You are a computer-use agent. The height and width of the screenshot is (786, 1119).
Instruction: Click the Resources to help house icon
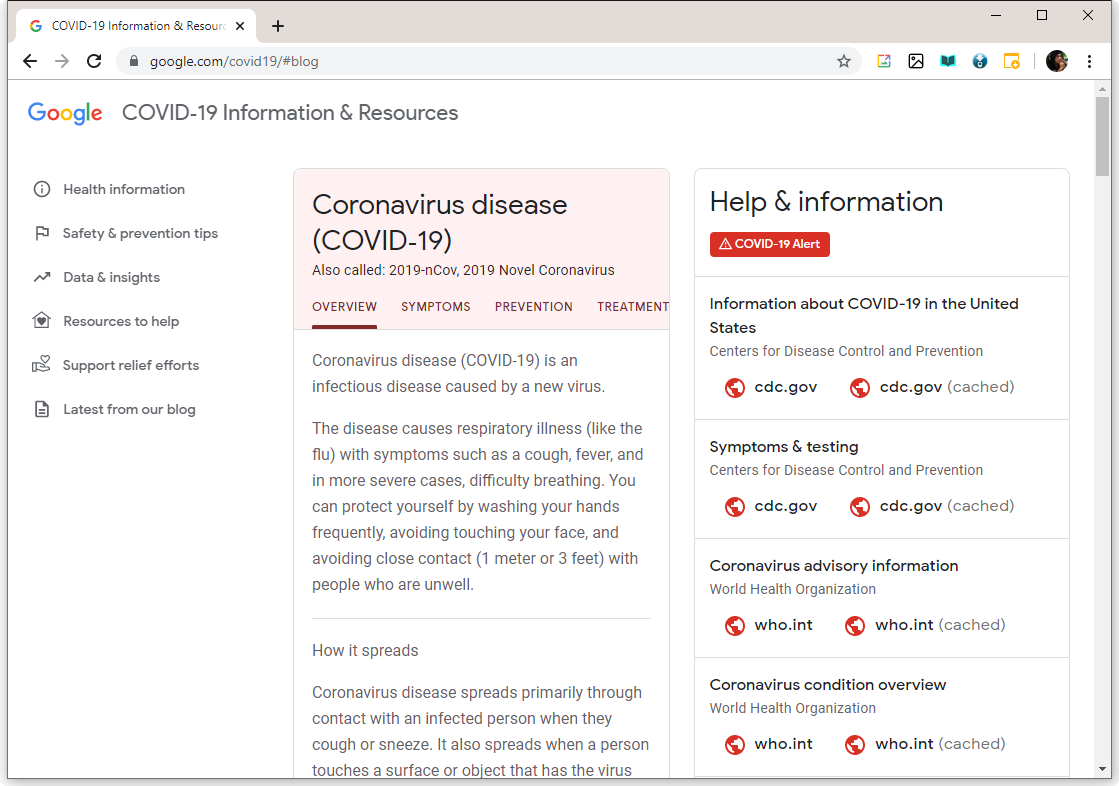(x=42, y=321)
